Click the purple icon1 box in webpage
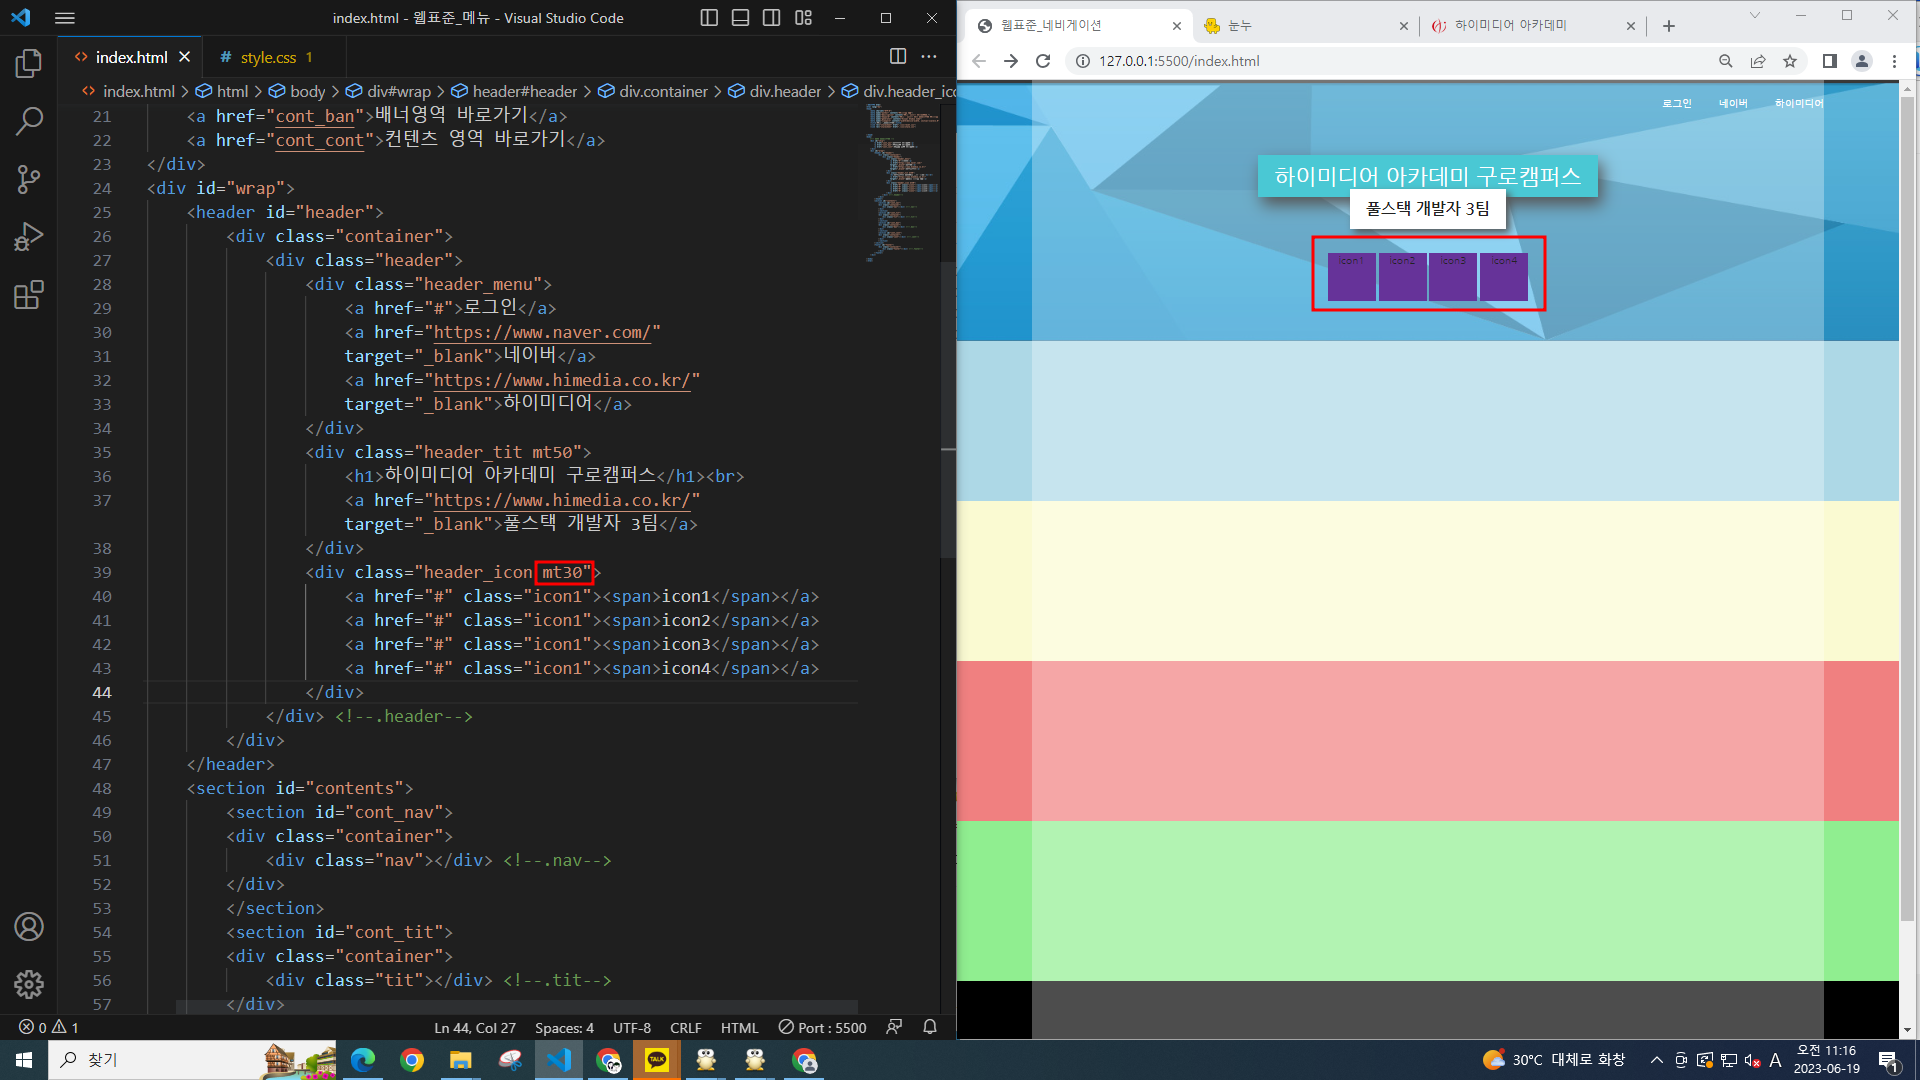Viewport: 1920px width, 1080px height. pyautogui.click(x=1351, y=277)
